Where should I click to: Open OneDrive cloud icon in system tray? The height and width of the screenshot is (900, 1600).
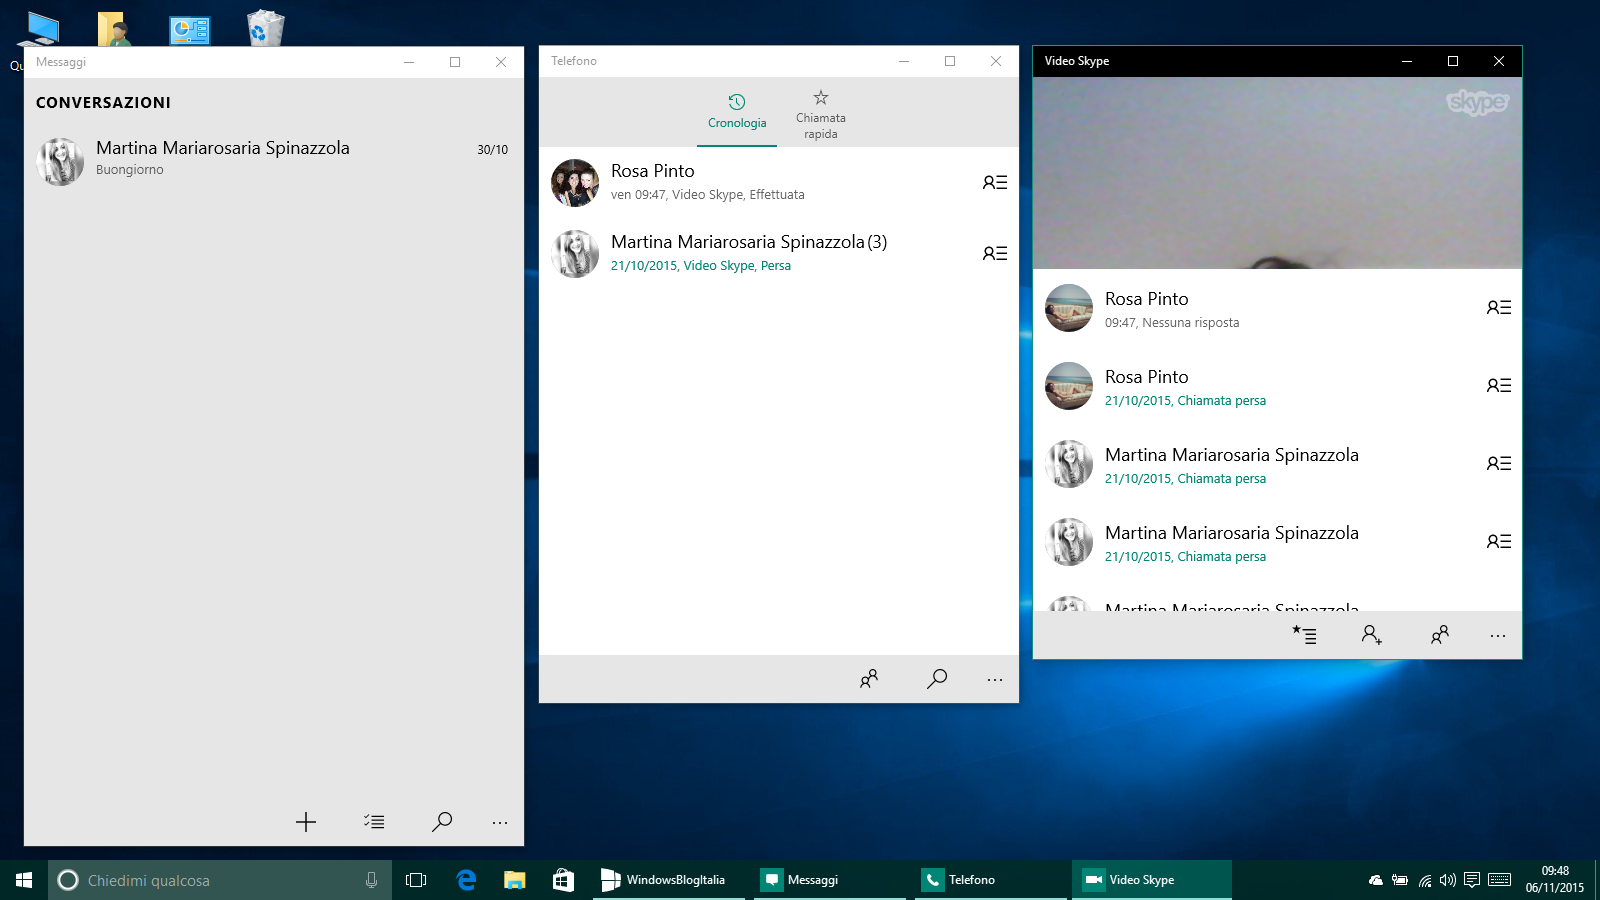tap(1376, 880)
